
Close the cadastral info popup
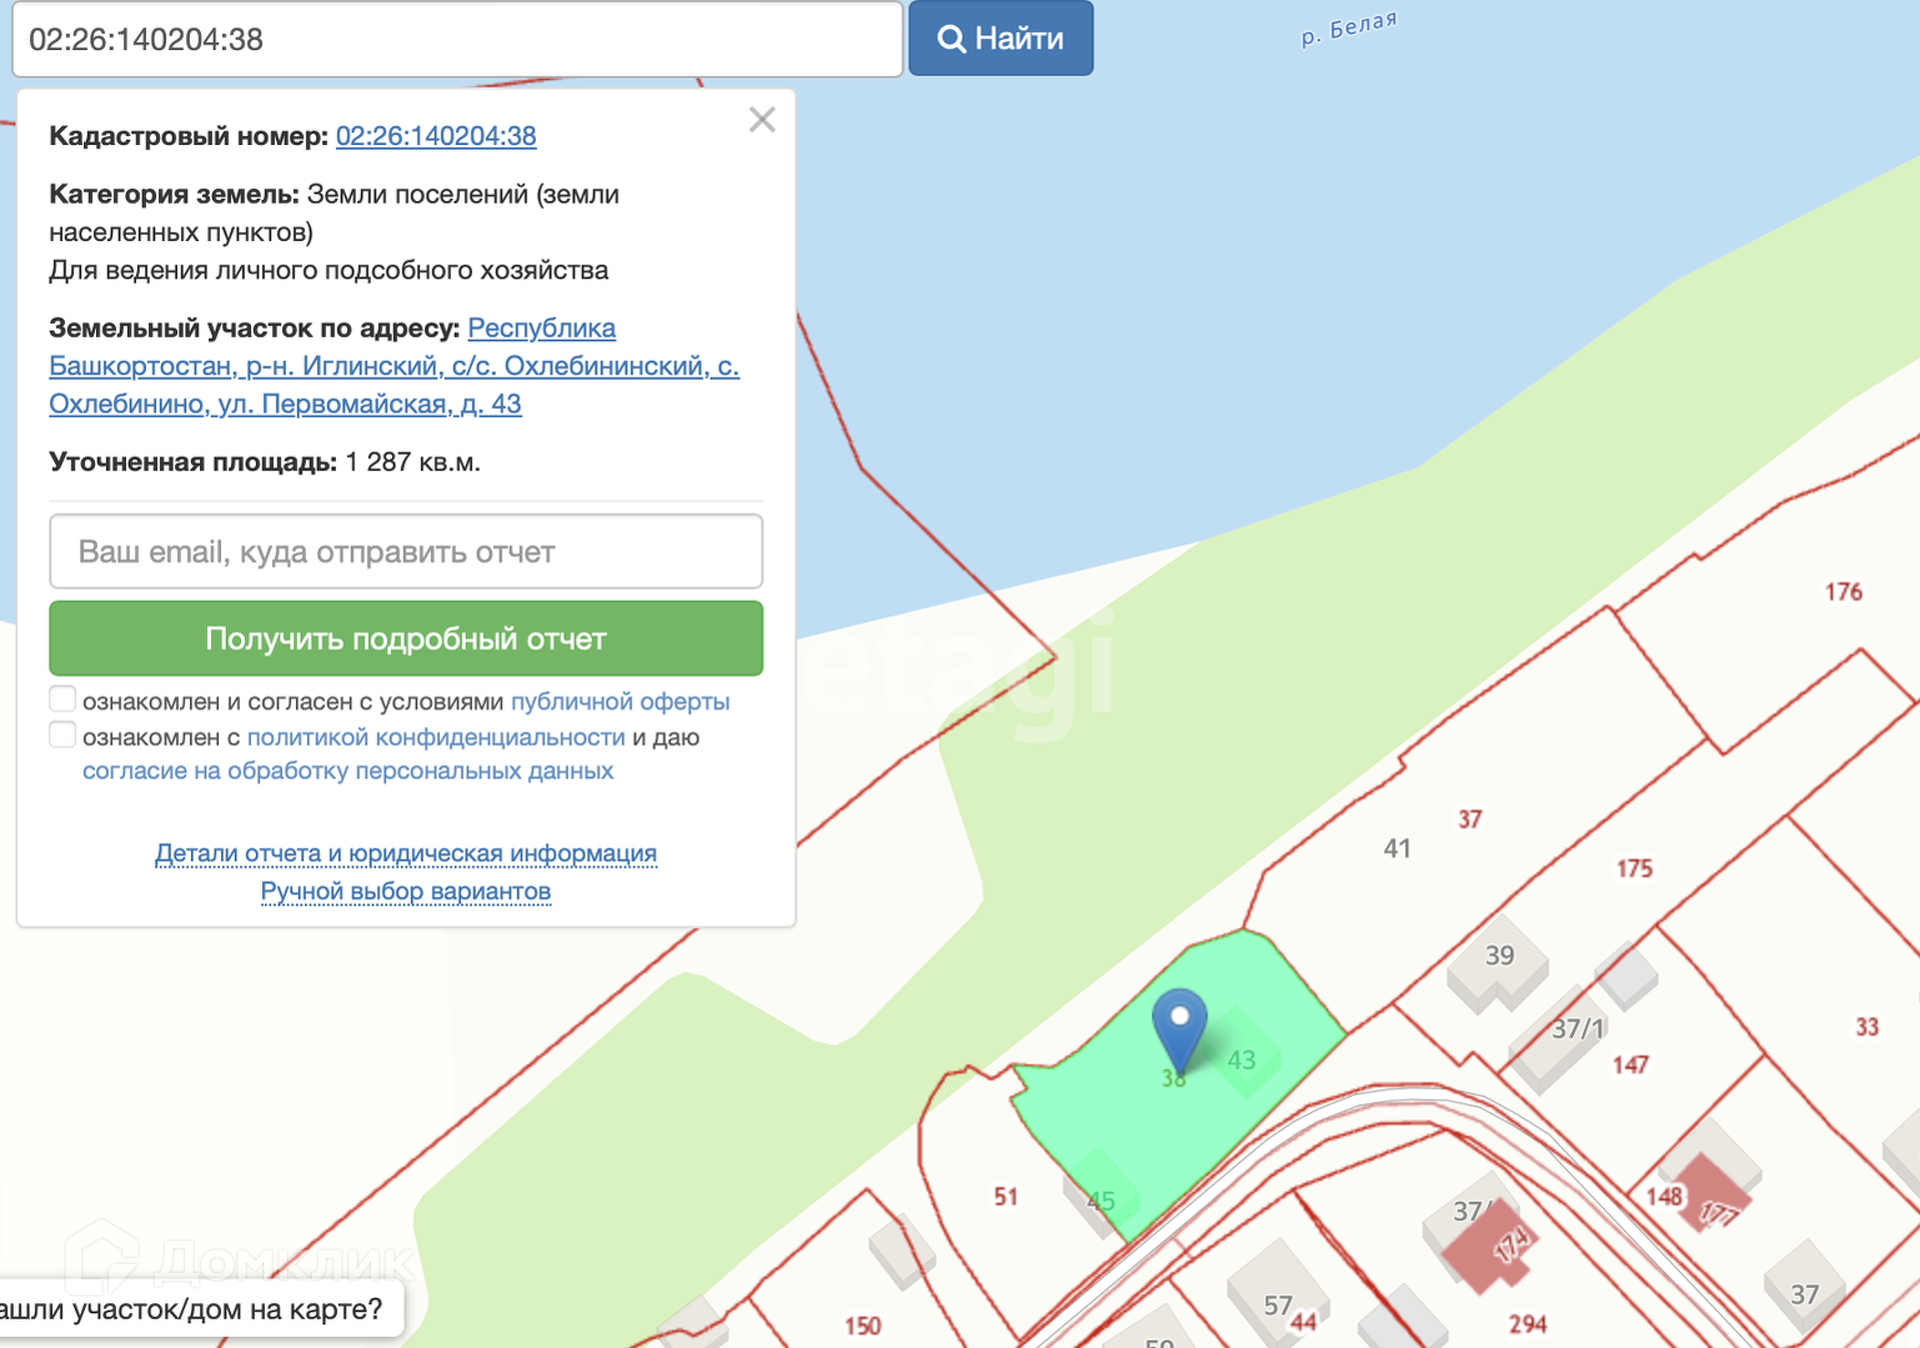(762, 120)
